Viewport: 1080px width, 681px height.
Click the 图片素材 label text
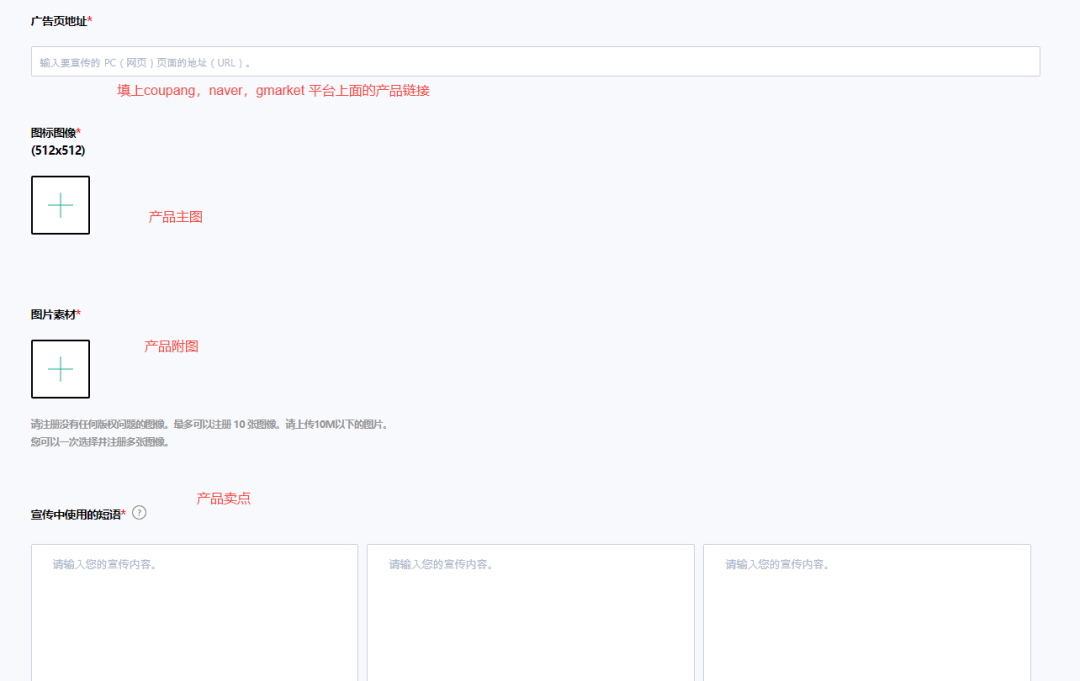56,315
